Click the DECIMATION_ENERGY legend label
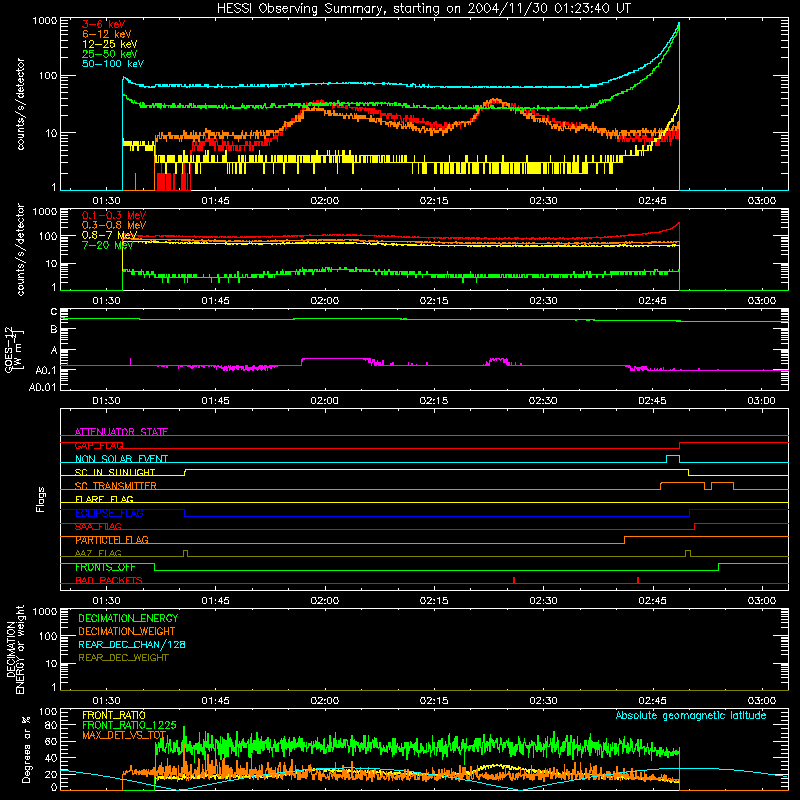This screenshot has width=800, height=800. (x=128, y=618)
